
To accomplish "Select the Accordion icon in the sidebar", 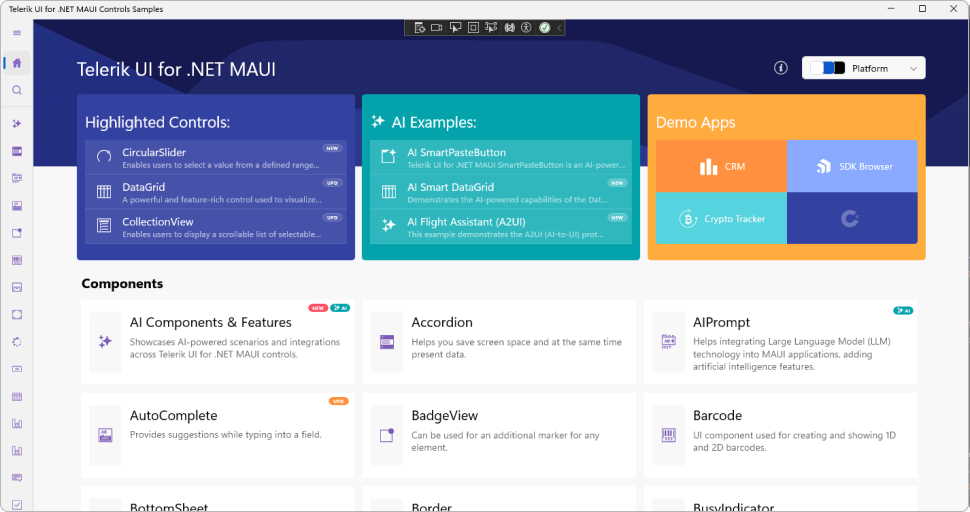I will 17,151.
